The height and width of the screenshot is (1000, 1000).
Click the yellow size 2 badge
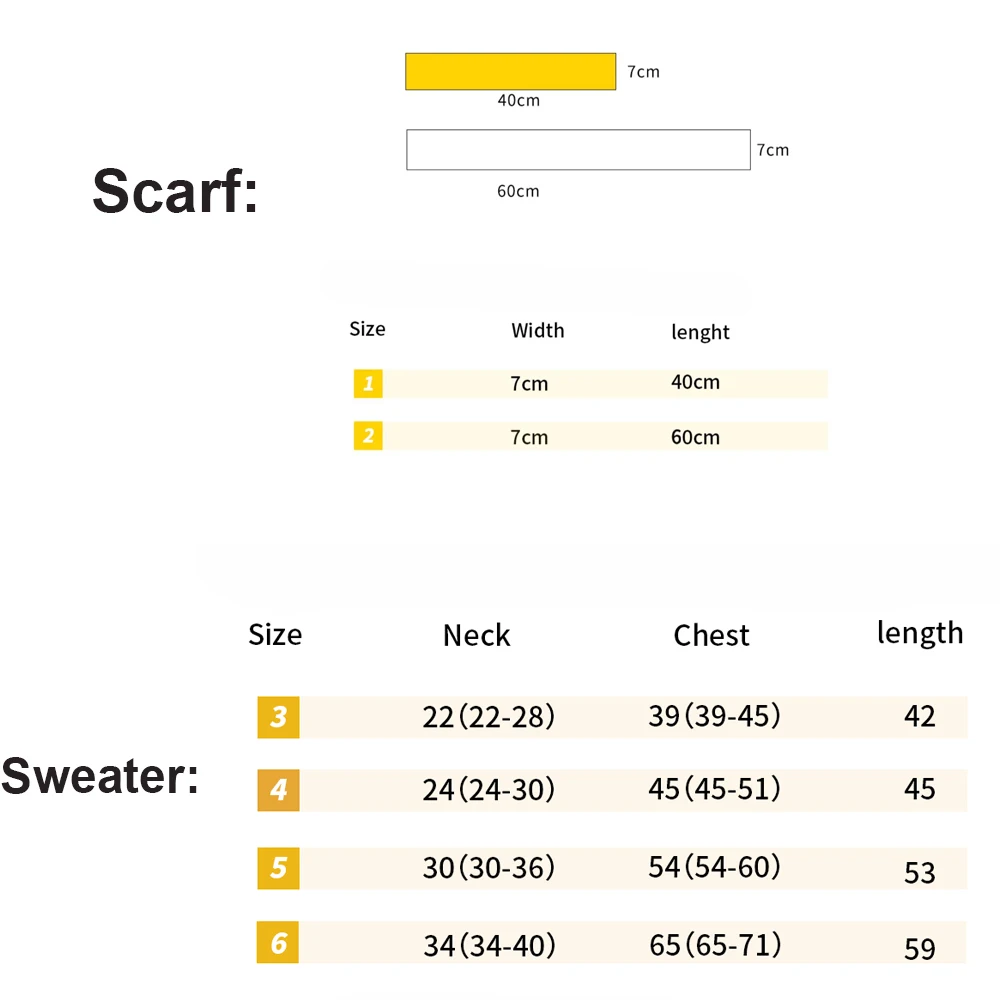[368, 436]
